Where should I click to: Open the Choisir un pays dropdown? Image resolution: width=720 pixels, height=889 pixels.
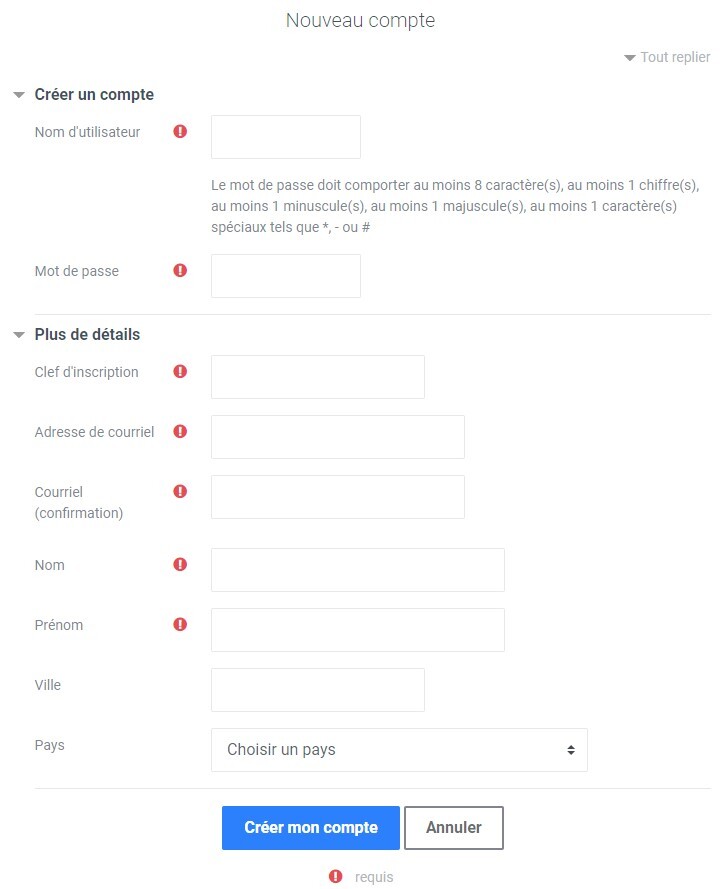coord(399,750)
